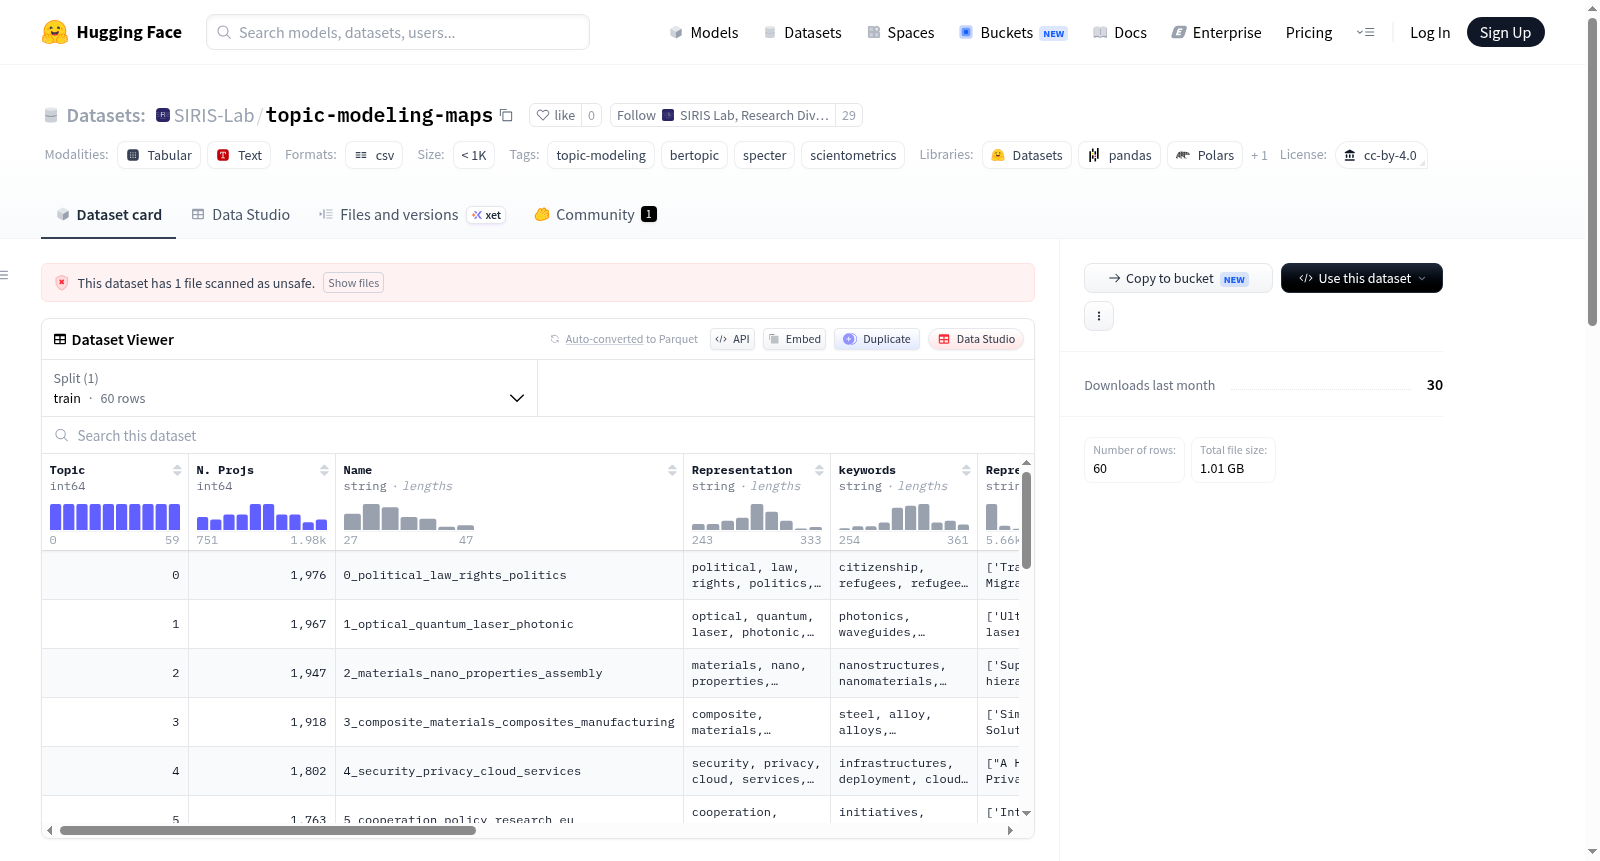Viewport: 1600px width, 861px height.
Task: Click Log In
Action: [x=1430, y=32]
